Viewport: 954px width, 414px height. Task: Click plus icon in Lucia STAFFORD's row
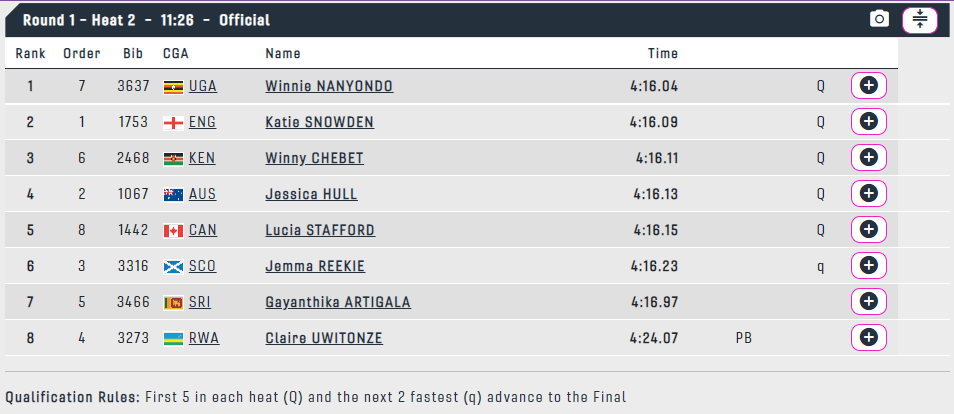point(868,230)
